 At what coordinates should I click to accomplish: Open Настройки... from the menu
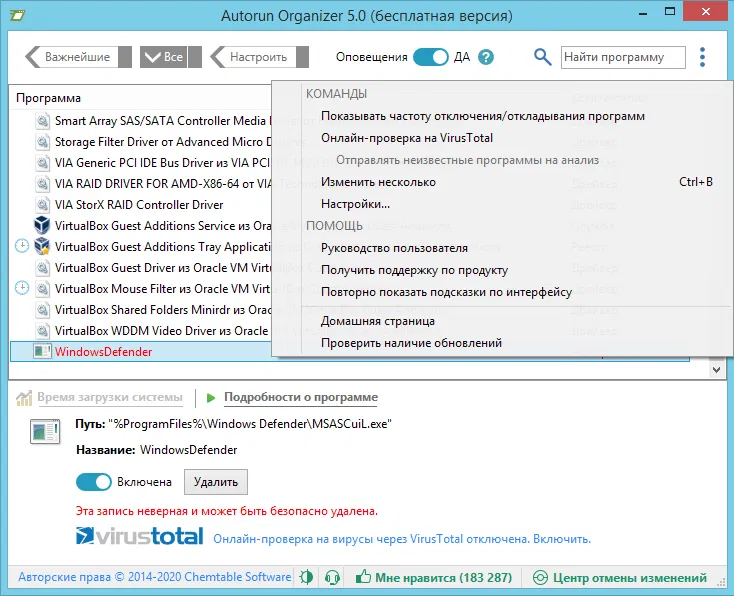(x=355, y=204)
